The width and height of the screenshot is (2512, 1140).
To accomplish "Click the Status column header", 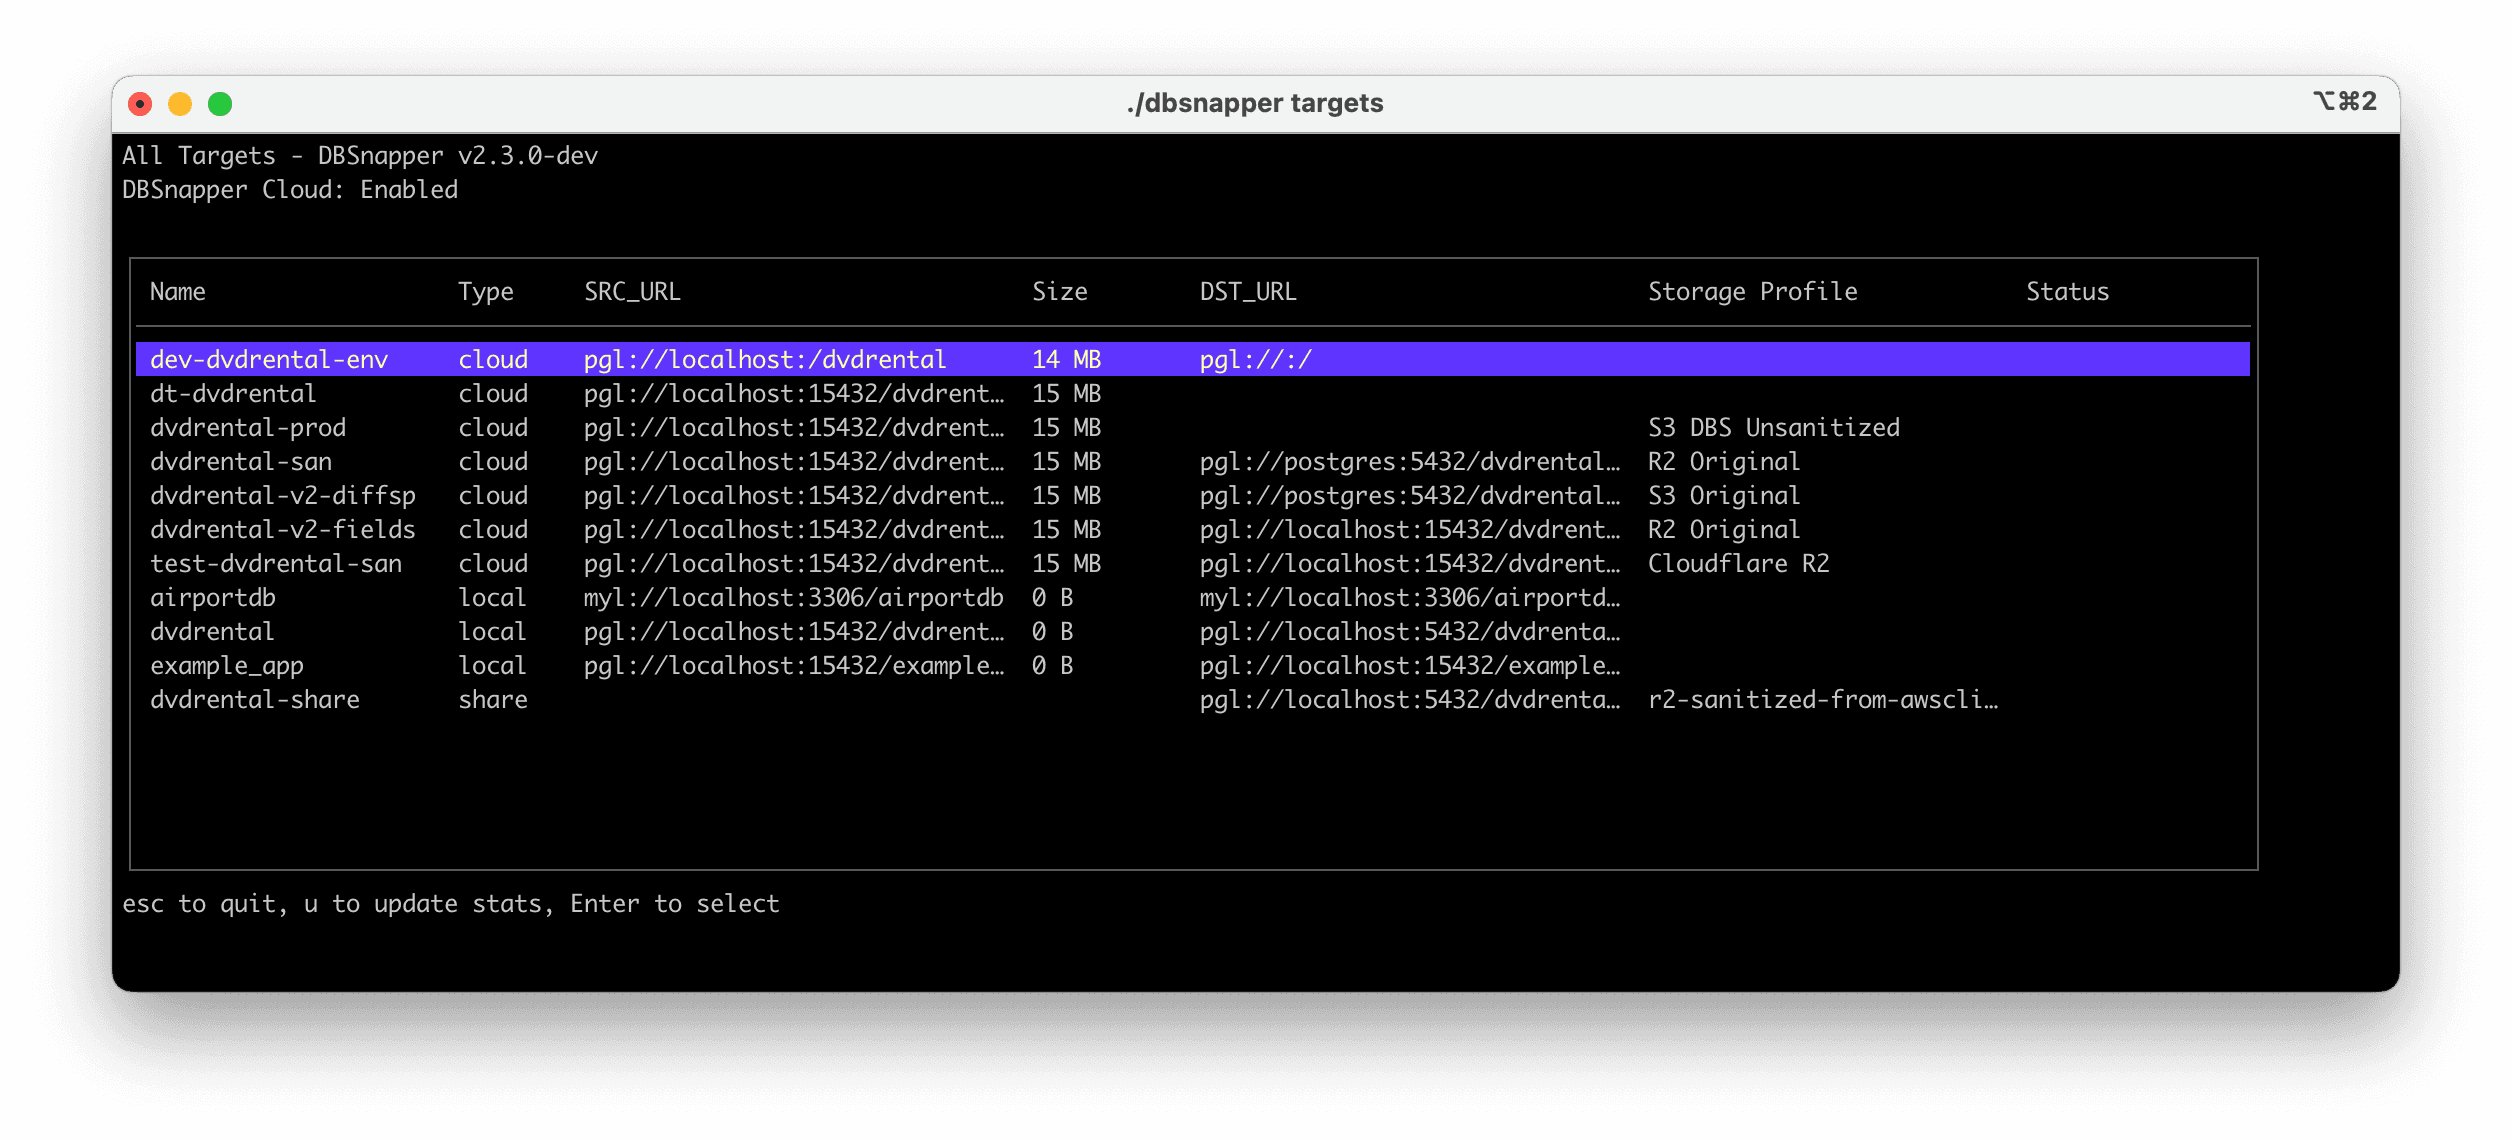I will [x=2066, y=291].
